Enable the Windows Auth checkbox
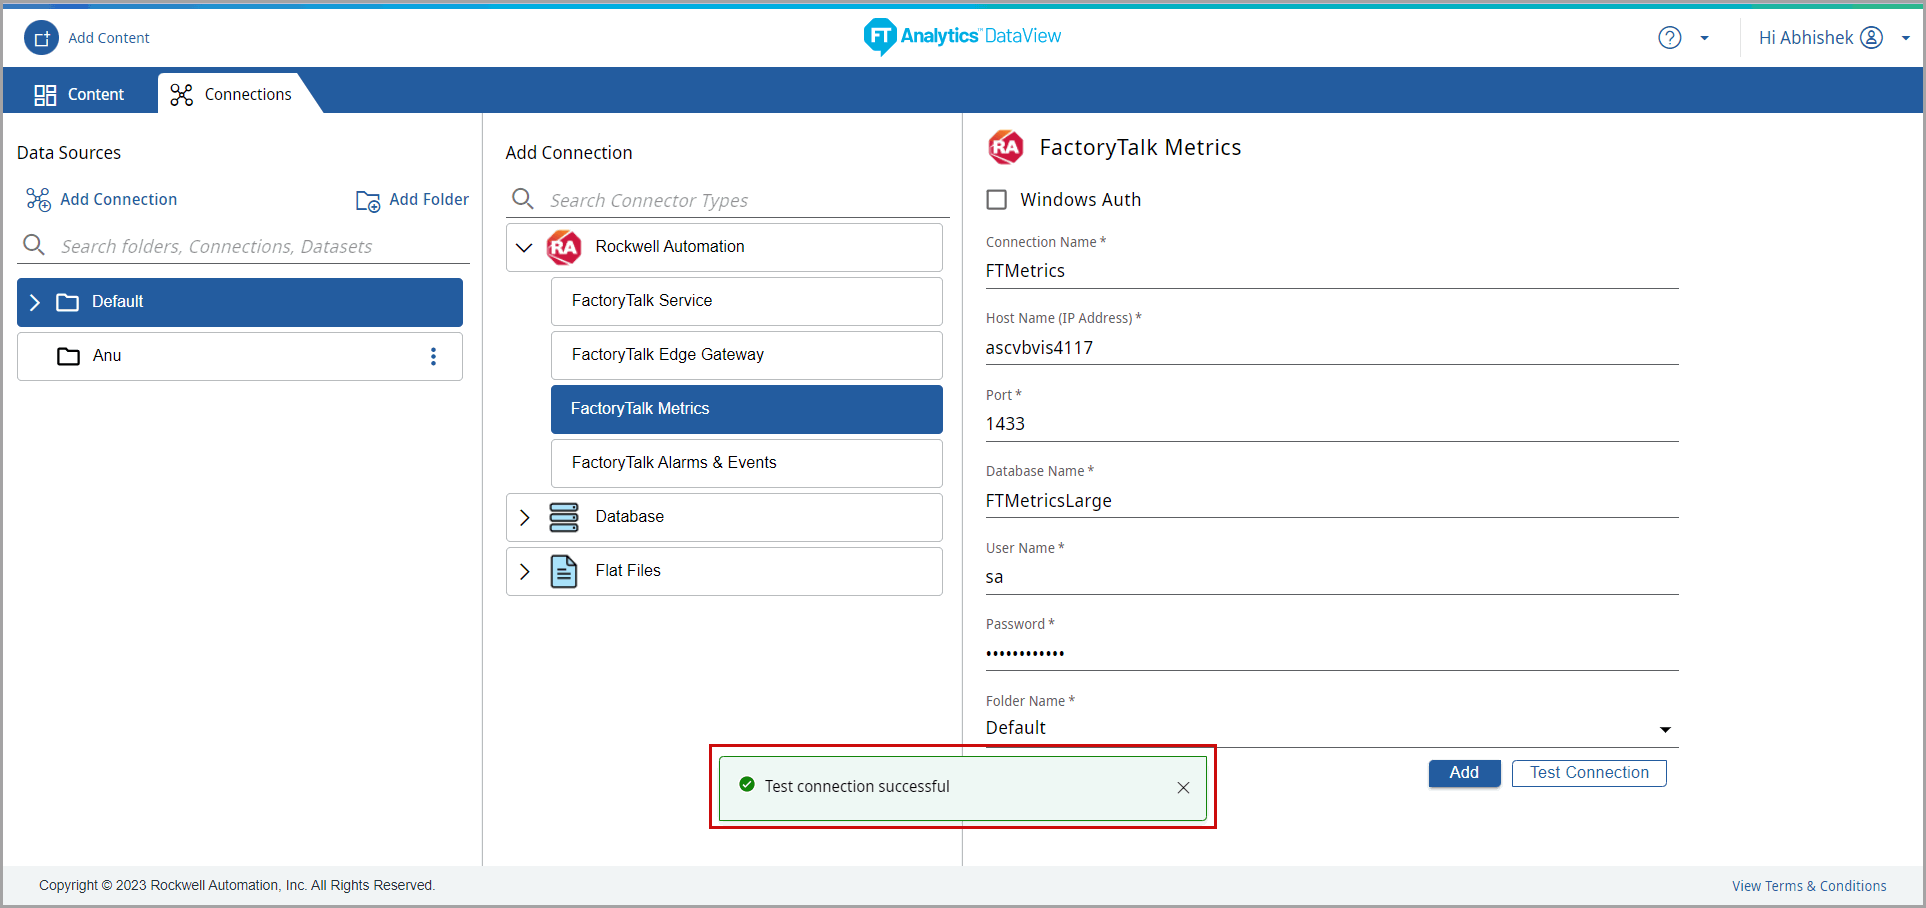 (x=997, y=200)
